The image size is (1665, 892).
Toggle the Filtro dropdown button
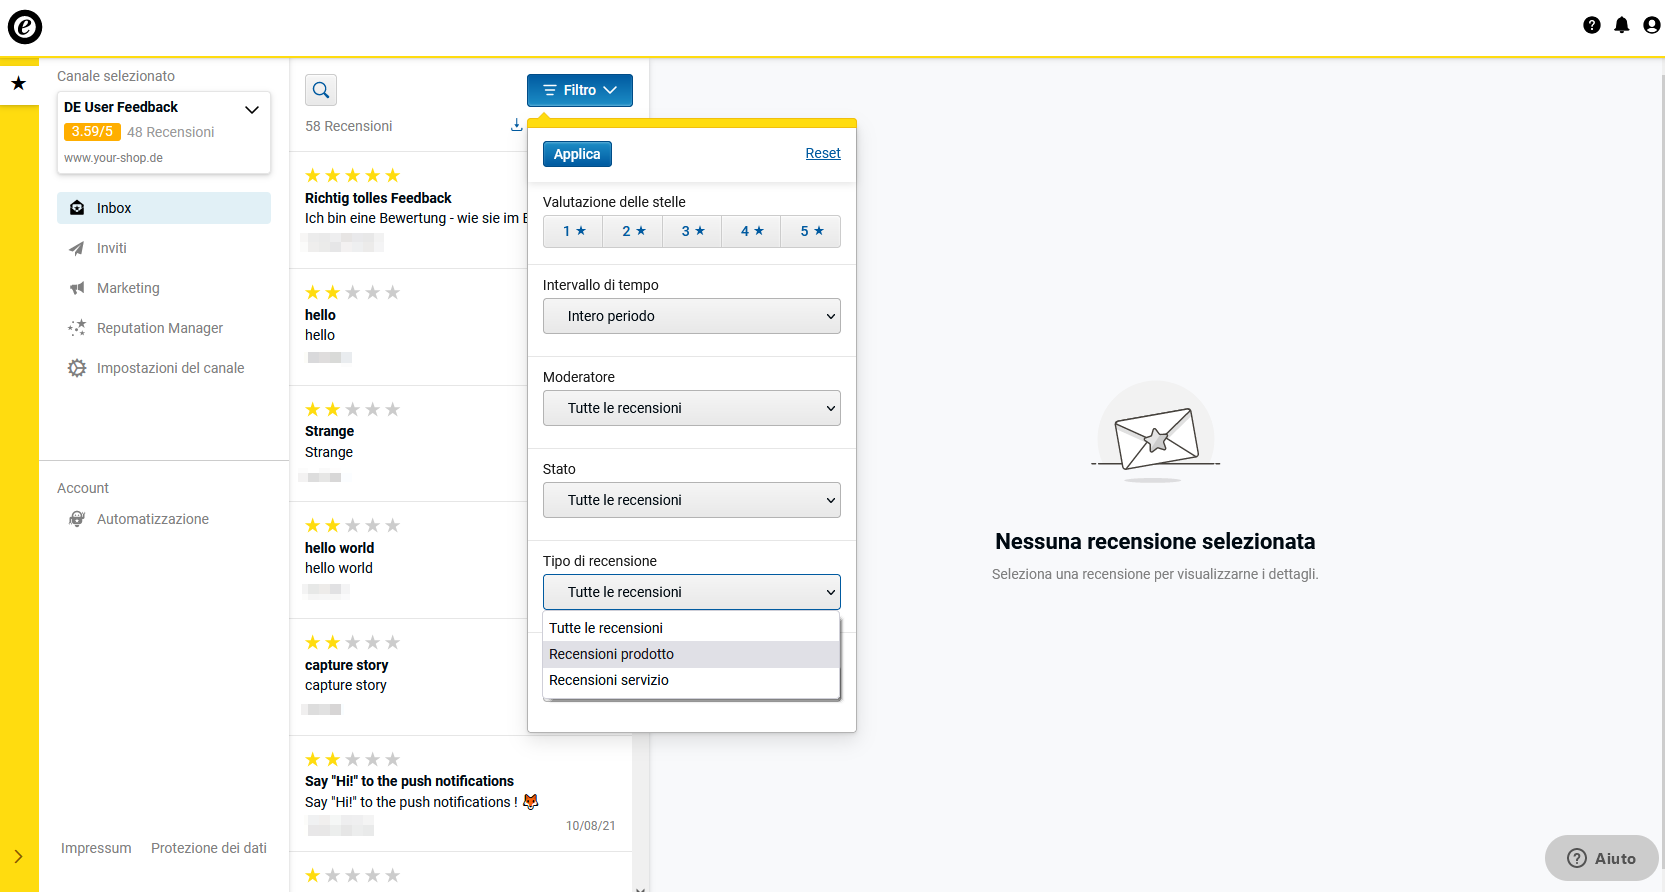pos(580,90)
